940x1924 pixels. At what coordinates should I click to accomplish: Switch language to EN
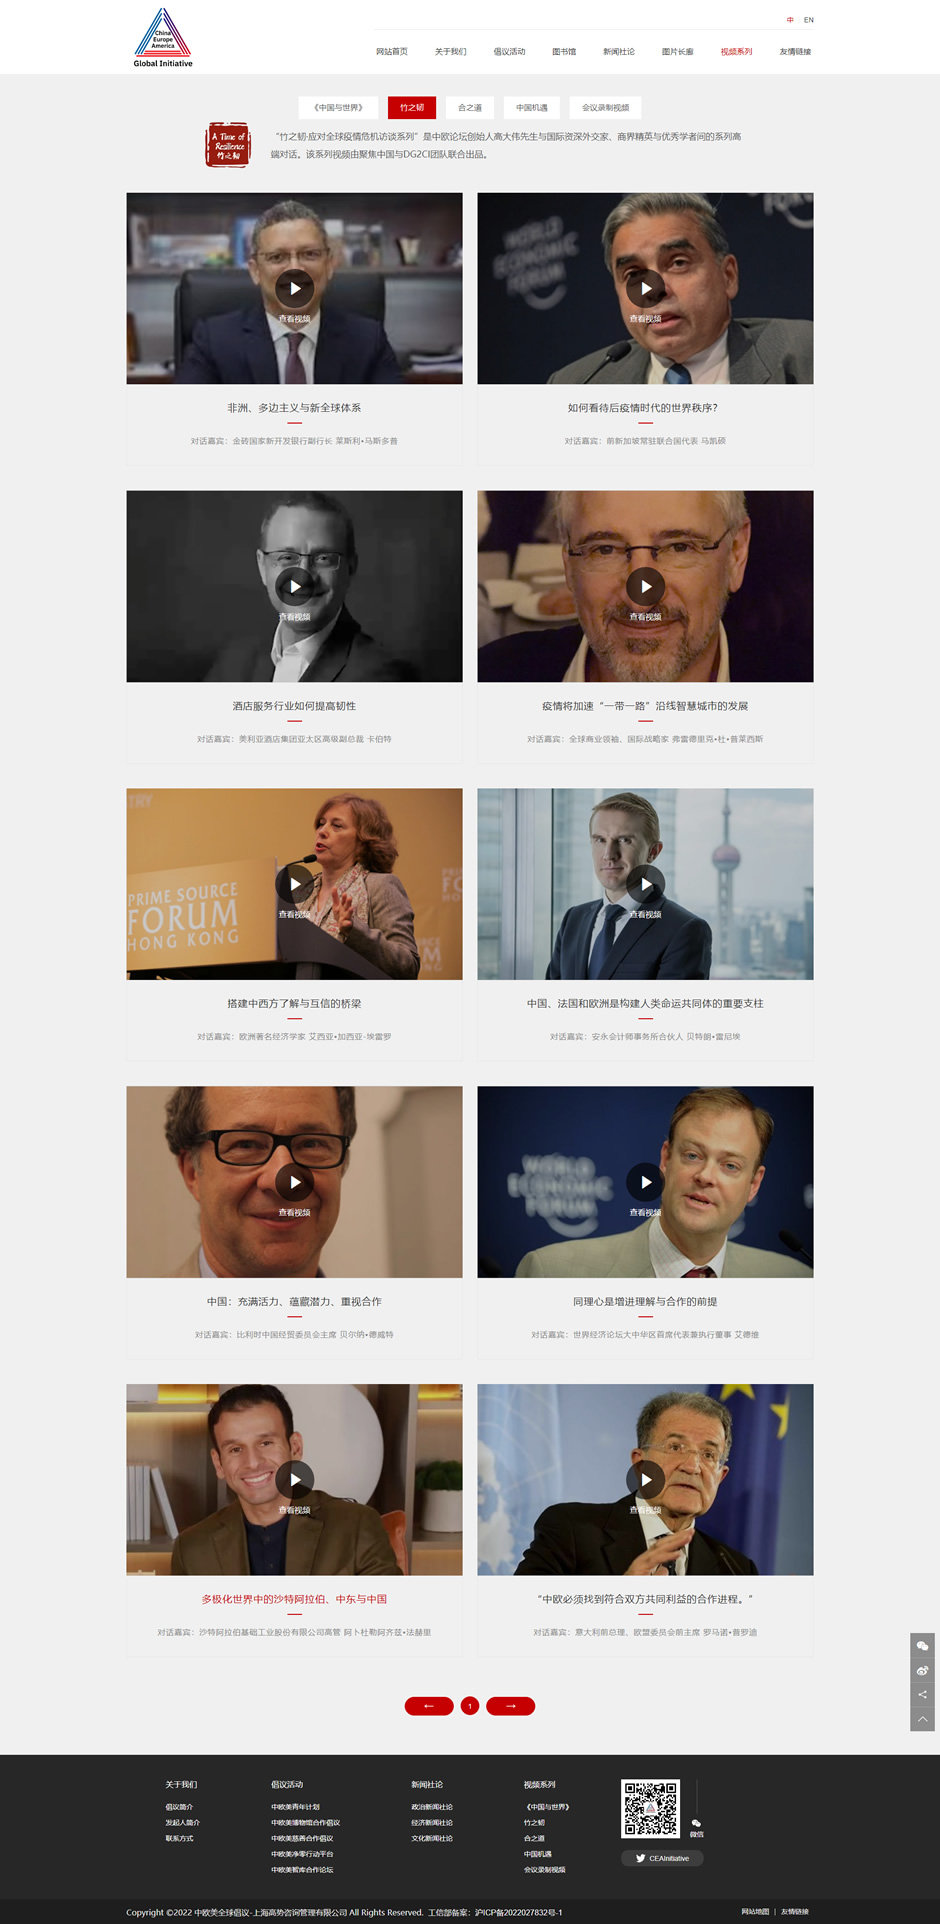coord(809,20)
